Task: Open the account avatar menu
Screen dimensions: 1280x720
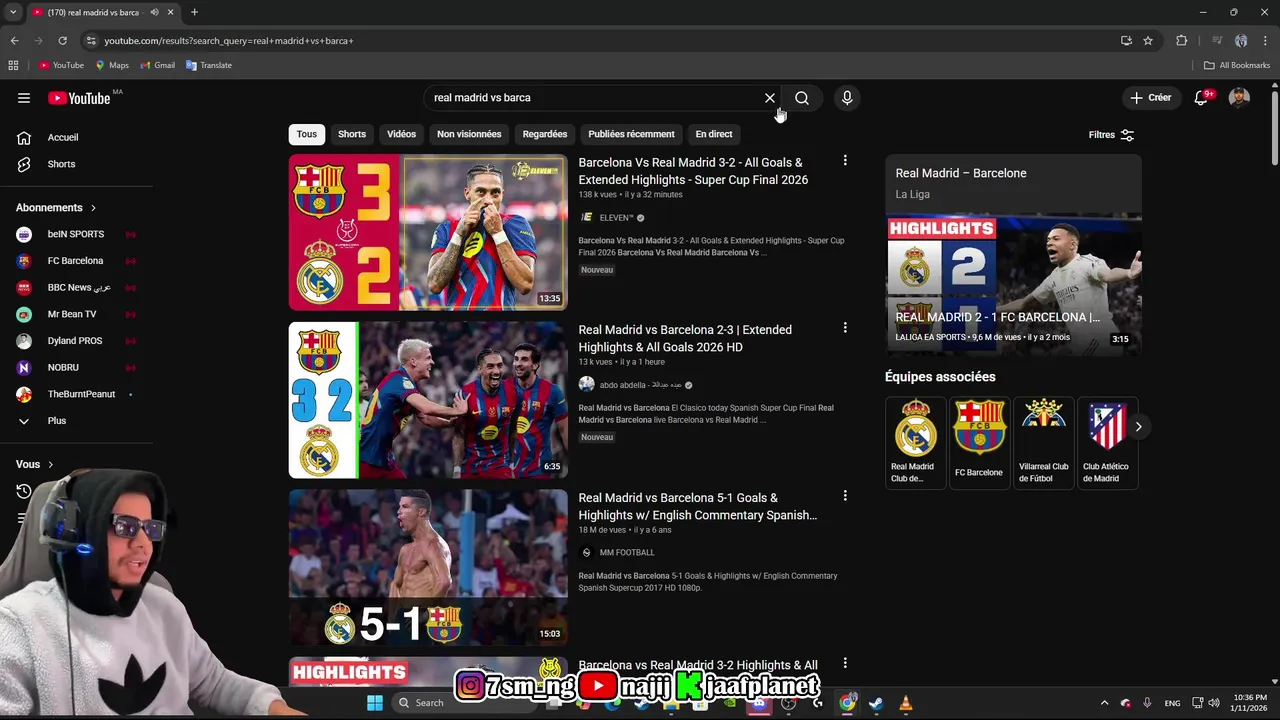Action: click(x=1239, y=98)
